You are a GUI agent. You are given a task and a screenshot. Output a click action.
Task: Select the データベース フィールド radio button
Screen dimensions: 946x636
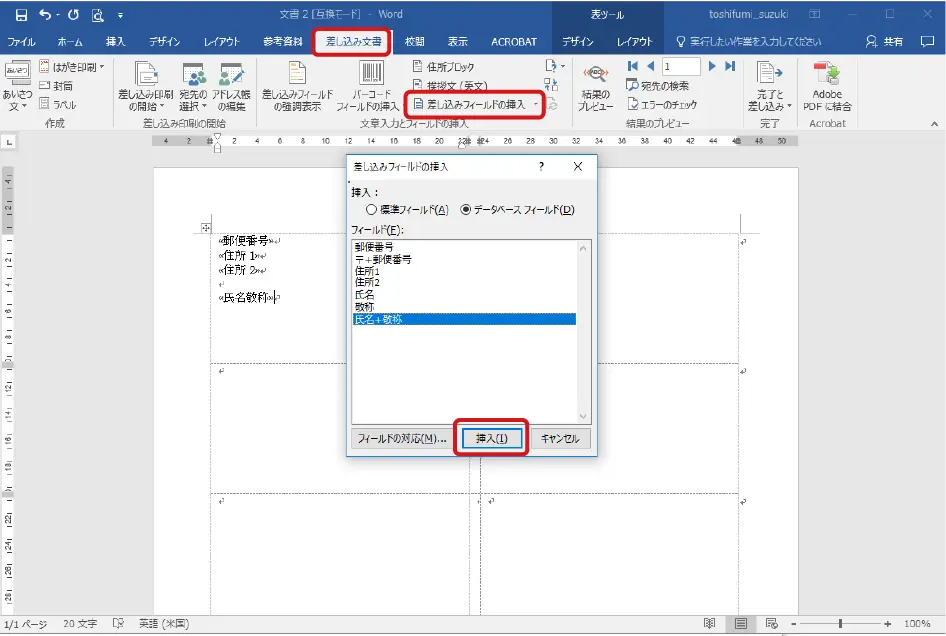(465, 209)
